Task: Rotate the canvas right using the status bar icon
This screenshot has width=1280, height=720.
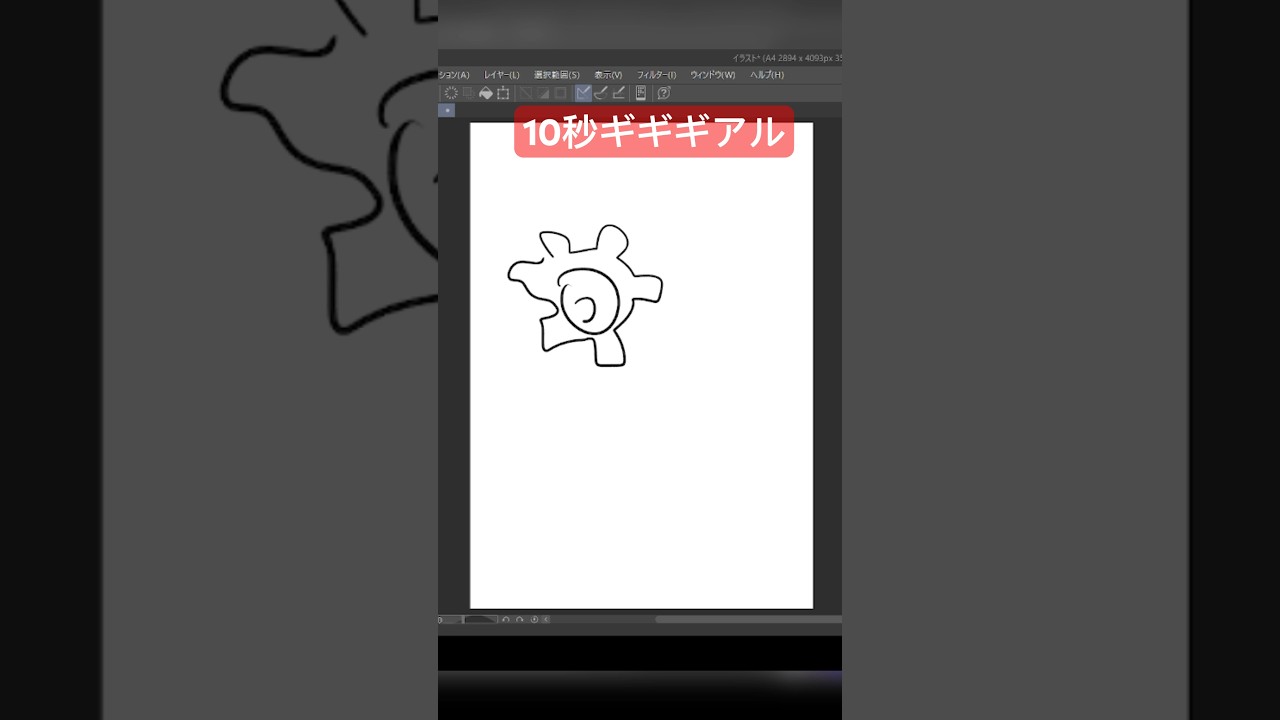Action: point(521,619)
